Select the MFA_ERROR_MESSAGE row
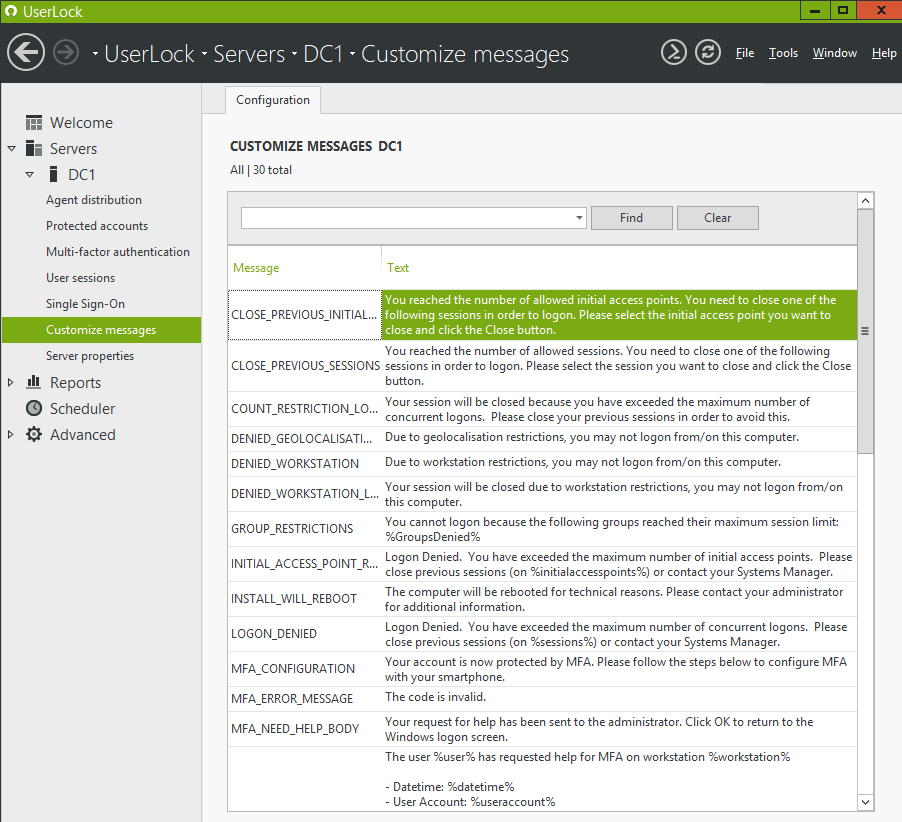 [x=542, y=698]
